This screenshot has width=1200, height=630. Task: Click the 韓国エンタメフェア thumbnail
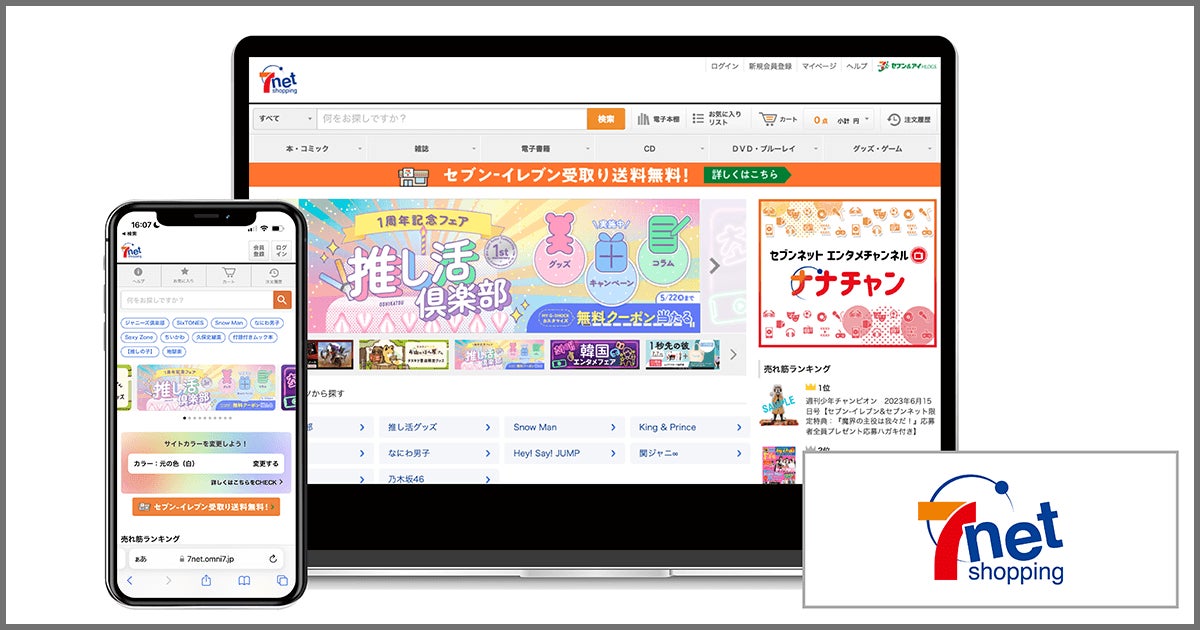(x=594, y=355)
